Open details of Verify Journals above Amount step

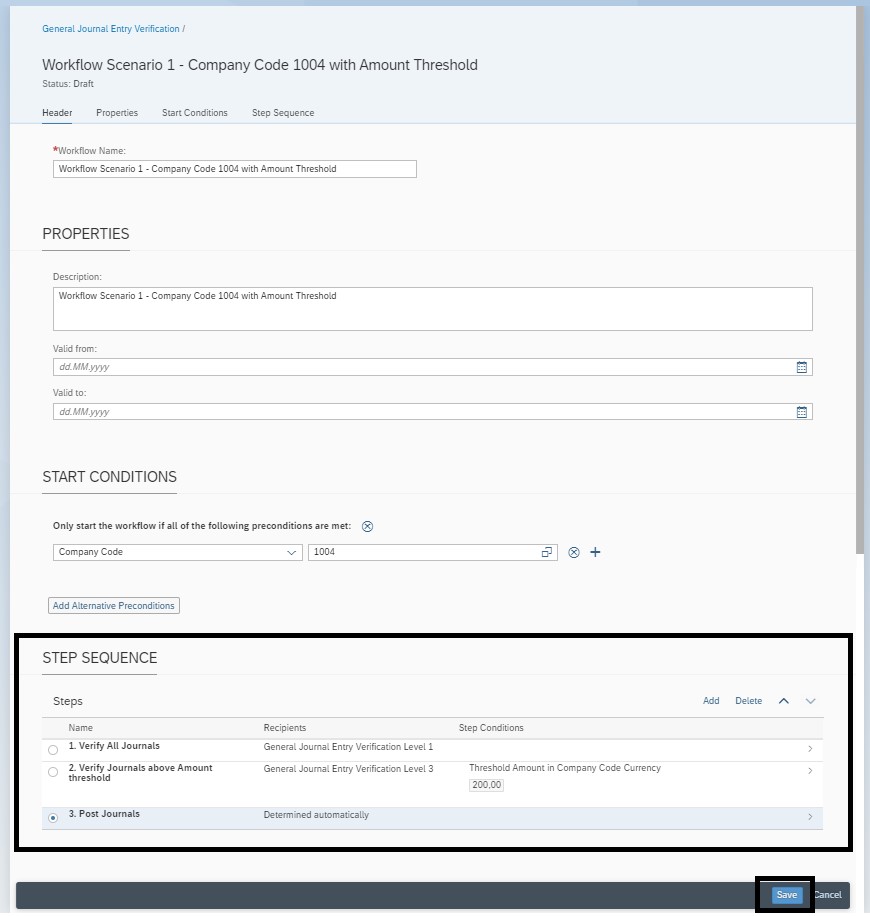[x=810, y=771]
